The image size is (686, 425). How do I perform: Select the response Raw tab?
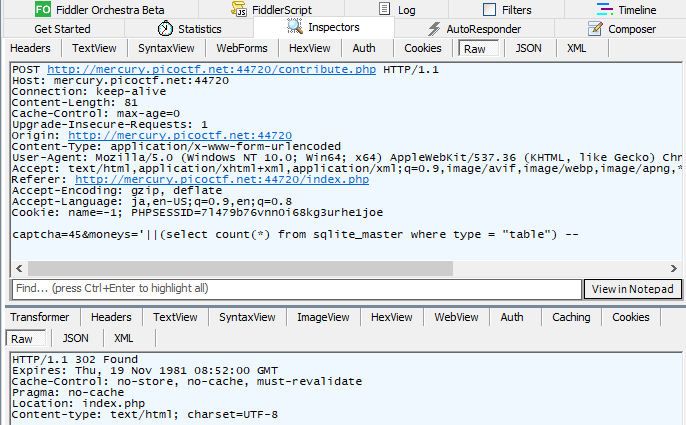click(x=25, y=339)
